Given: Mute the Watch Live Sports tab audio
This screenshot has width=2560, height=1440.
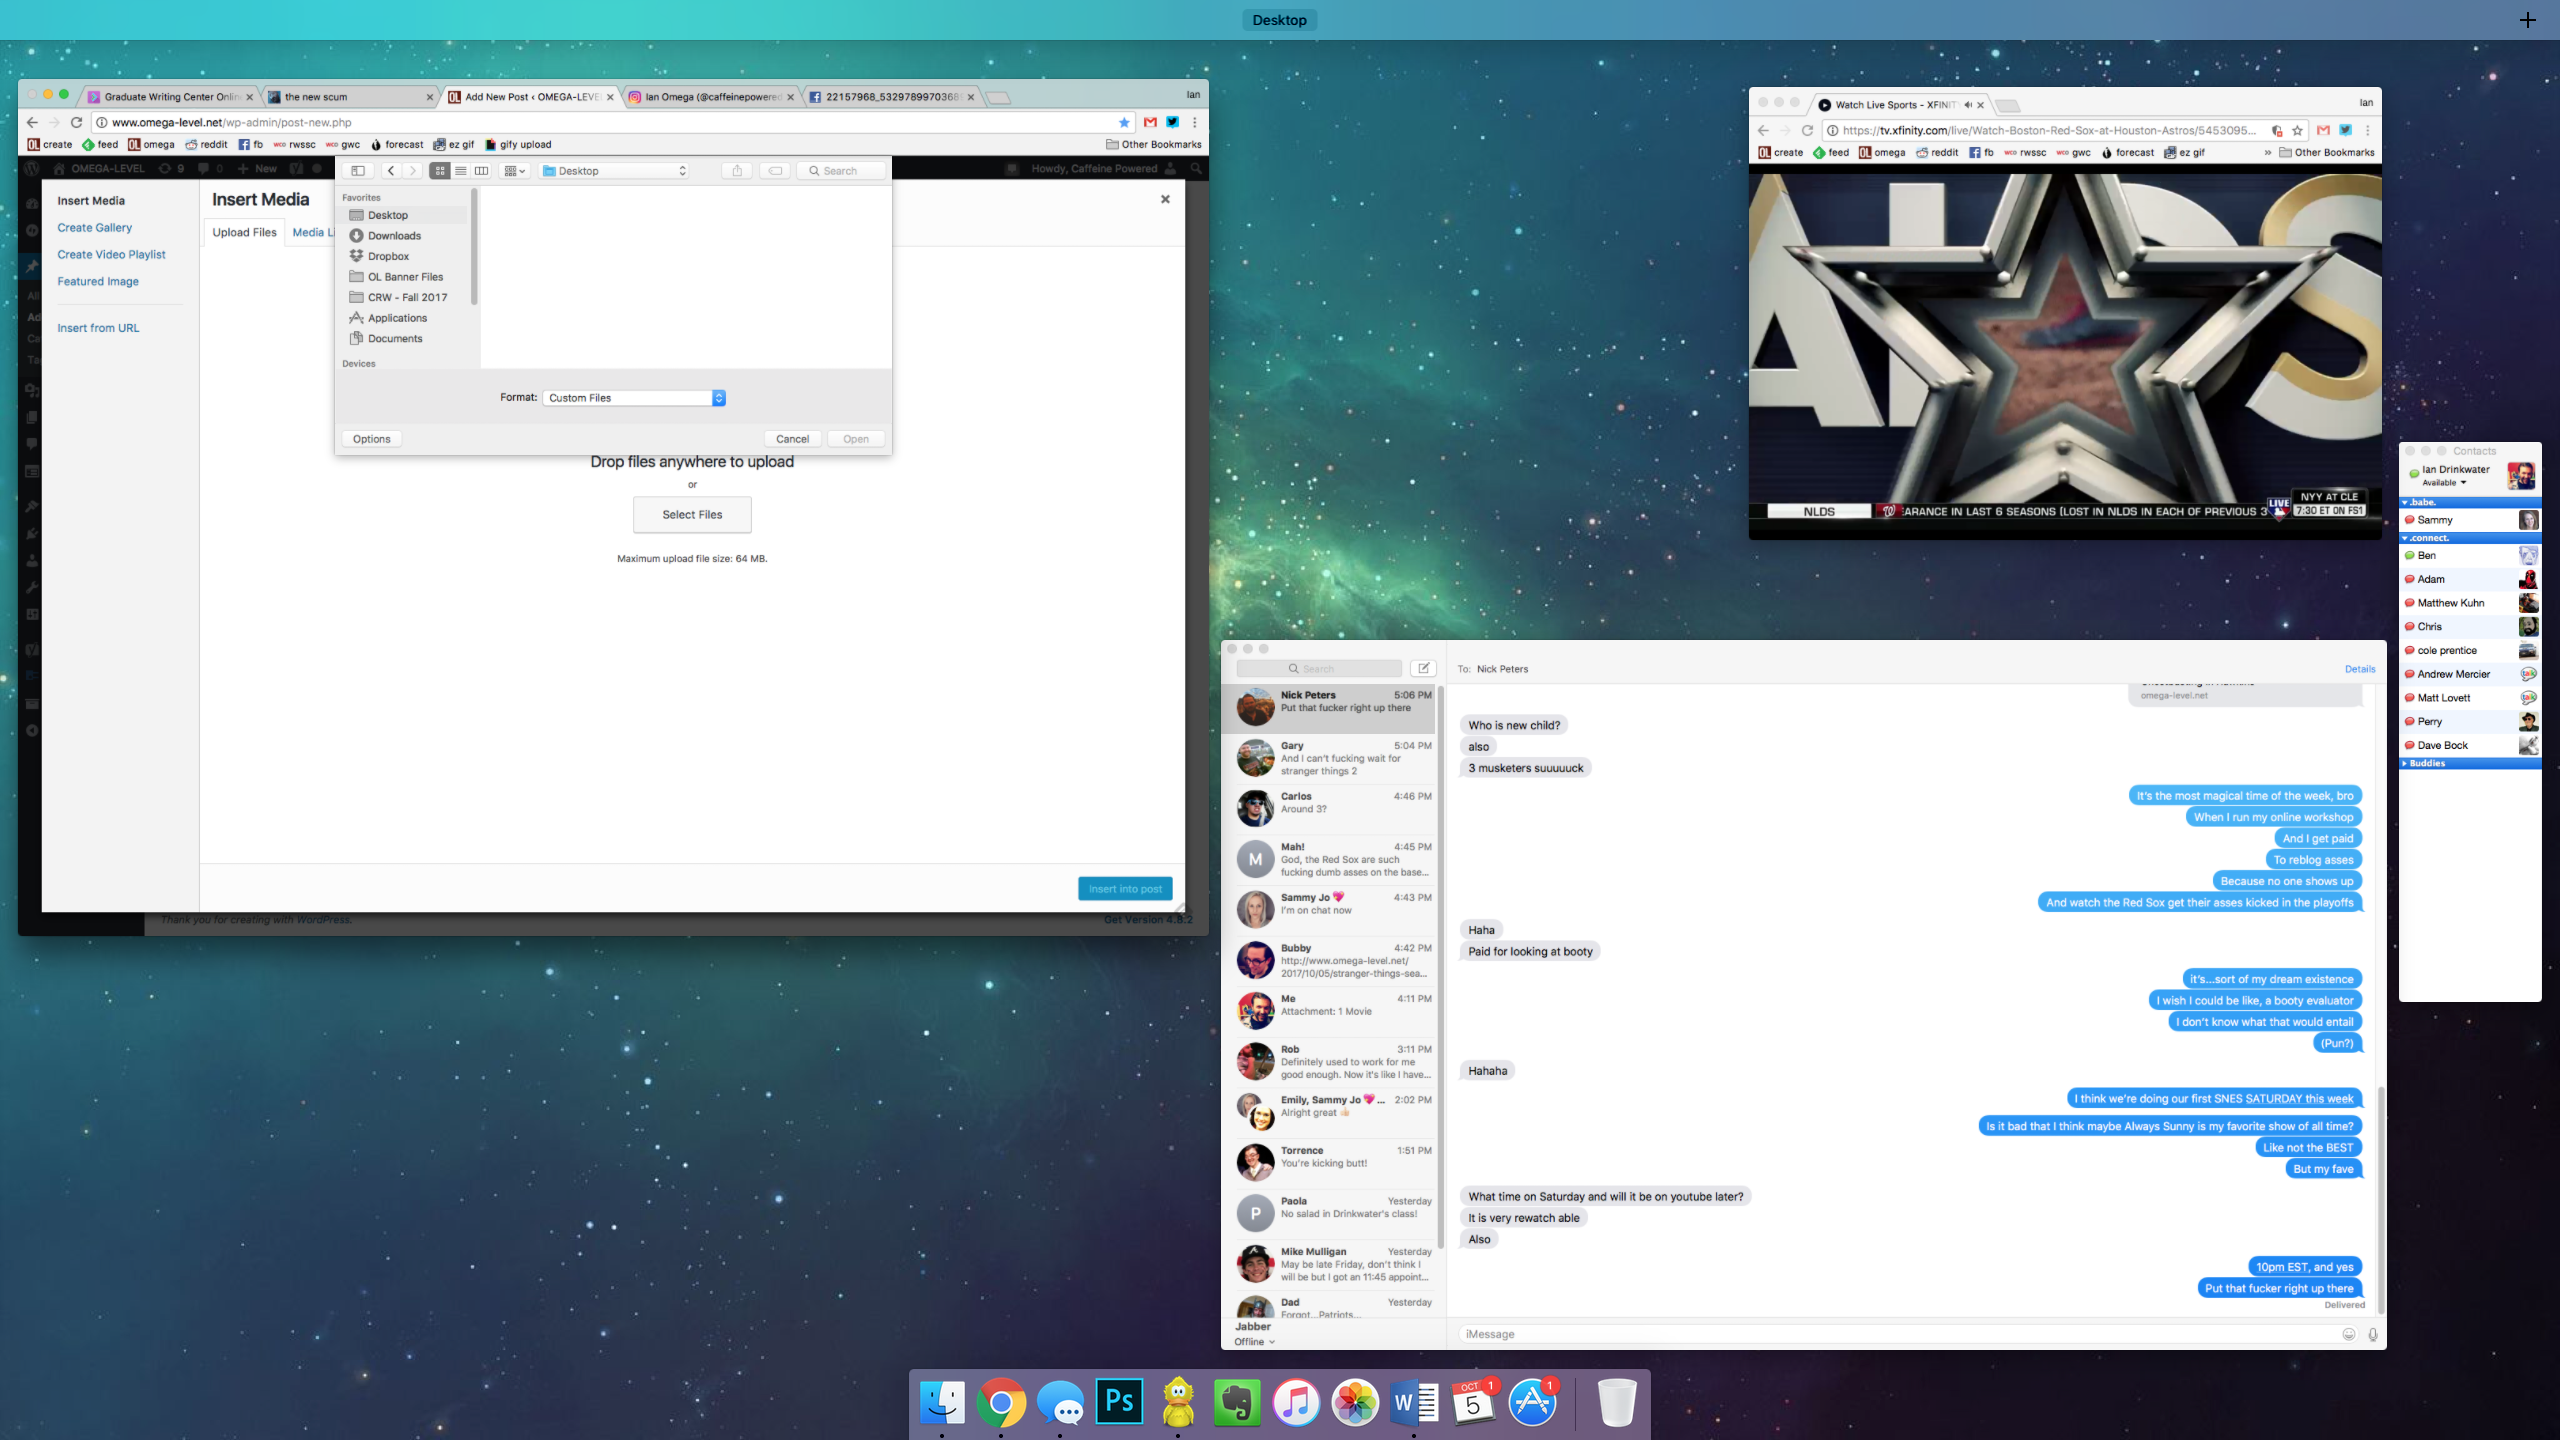Looking at the screenshot, I should point(1967,105).
